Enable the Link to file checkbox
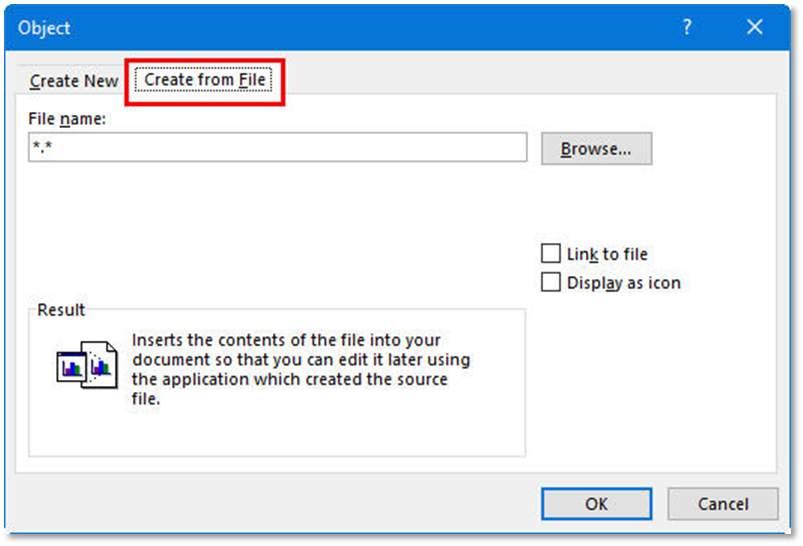Image resolution: width=803 pixels, height=546 pixels. coord(551,254)
